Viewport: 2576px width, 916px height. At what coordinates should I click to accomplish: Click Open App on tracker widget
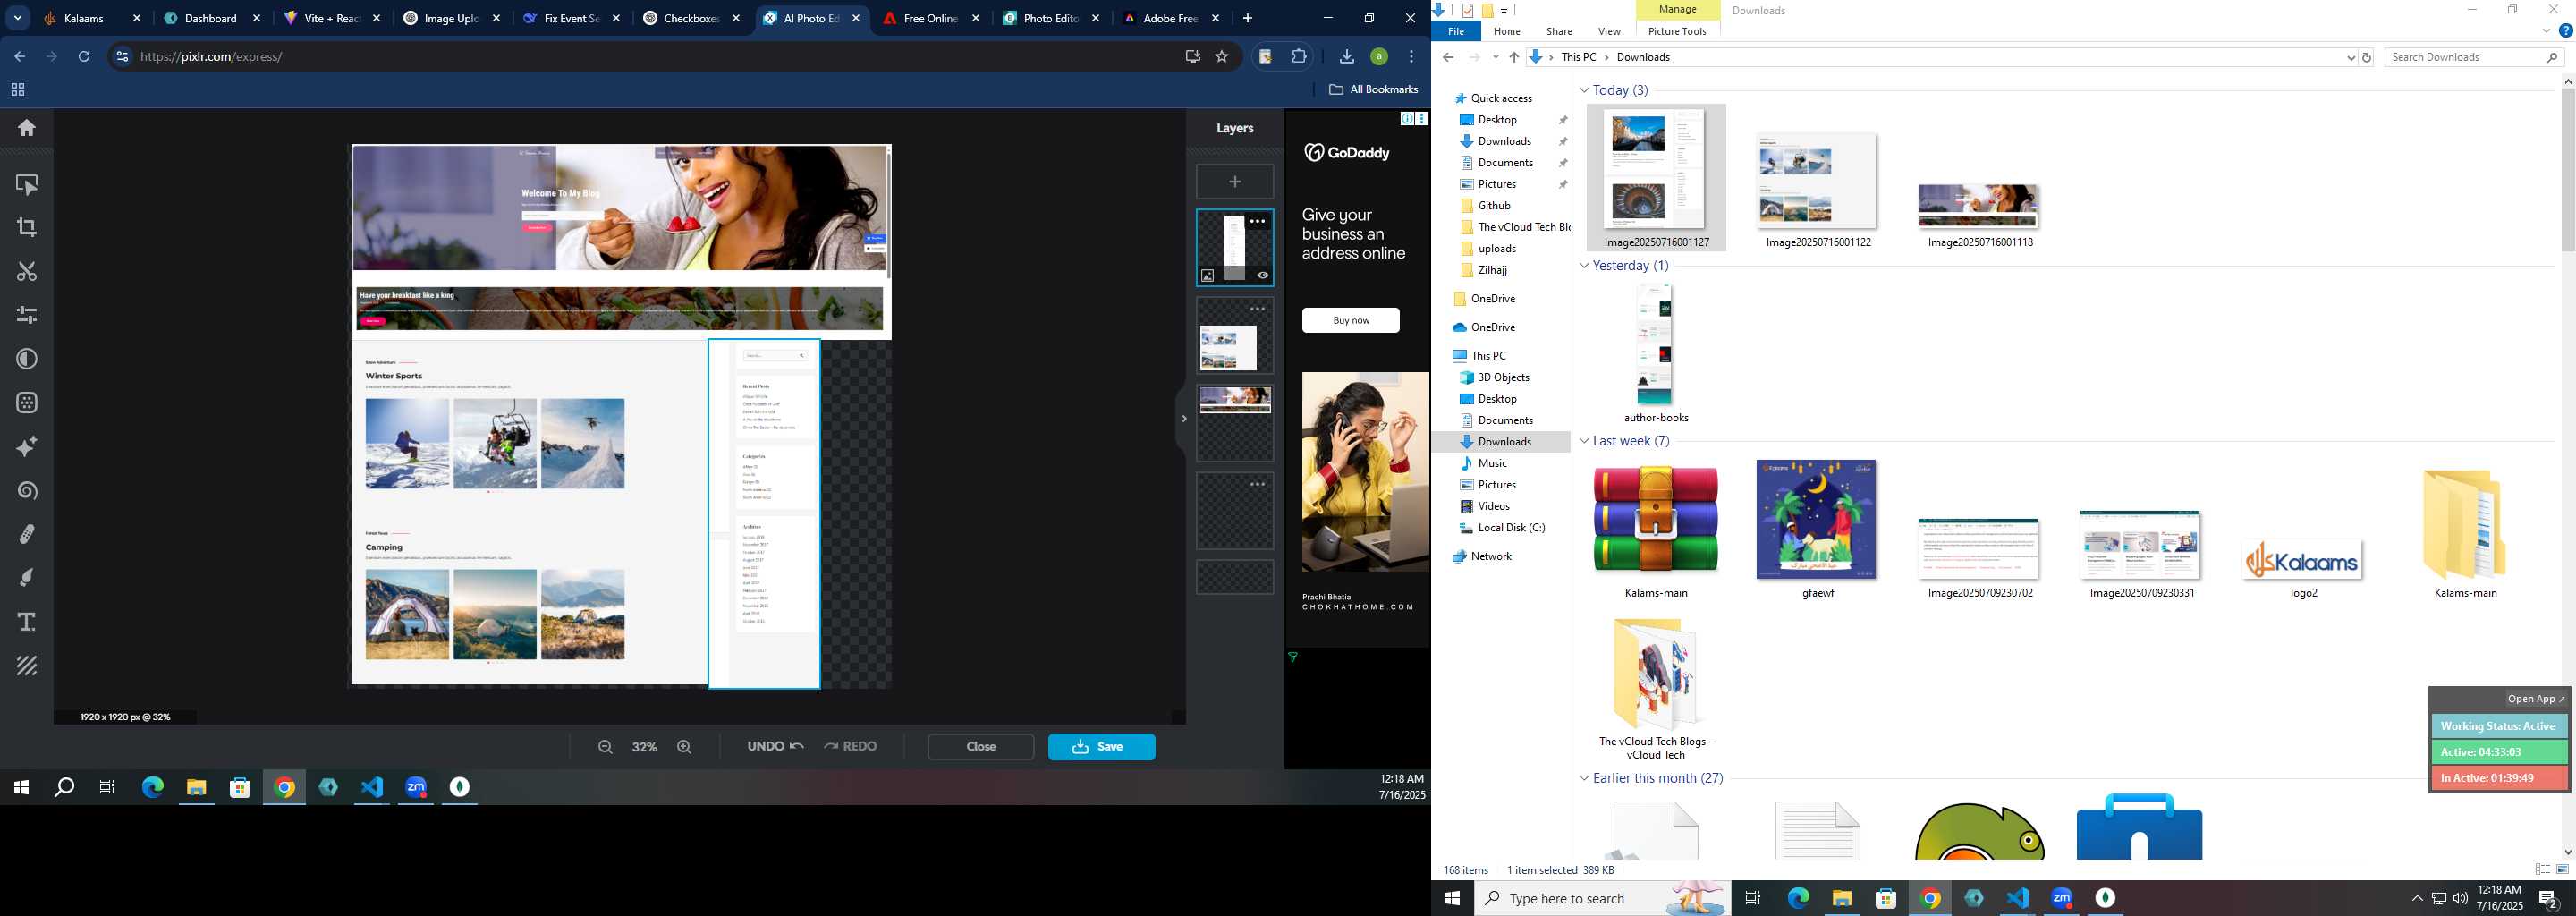coord(2534,699)
